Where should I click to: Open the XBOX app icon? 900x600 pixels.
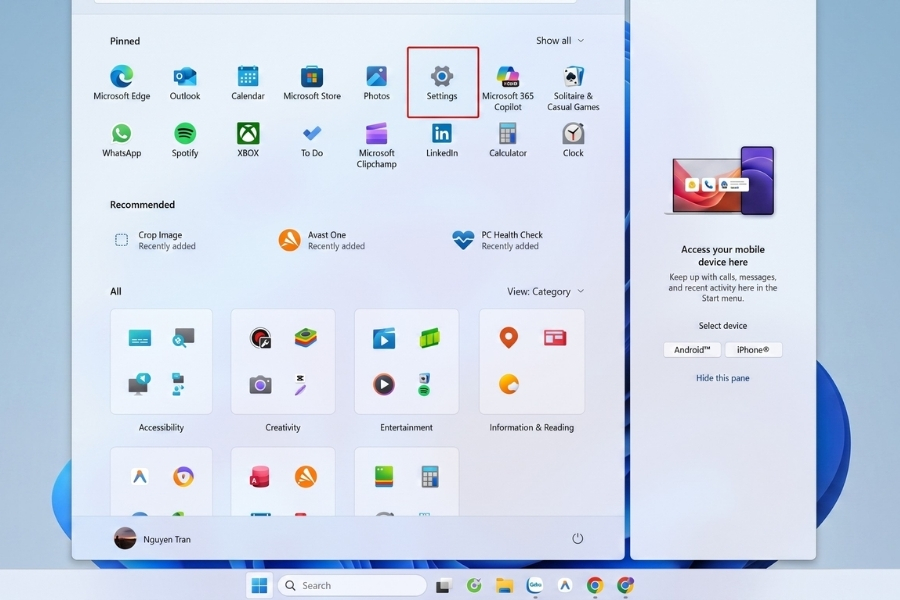click(248, 140)
